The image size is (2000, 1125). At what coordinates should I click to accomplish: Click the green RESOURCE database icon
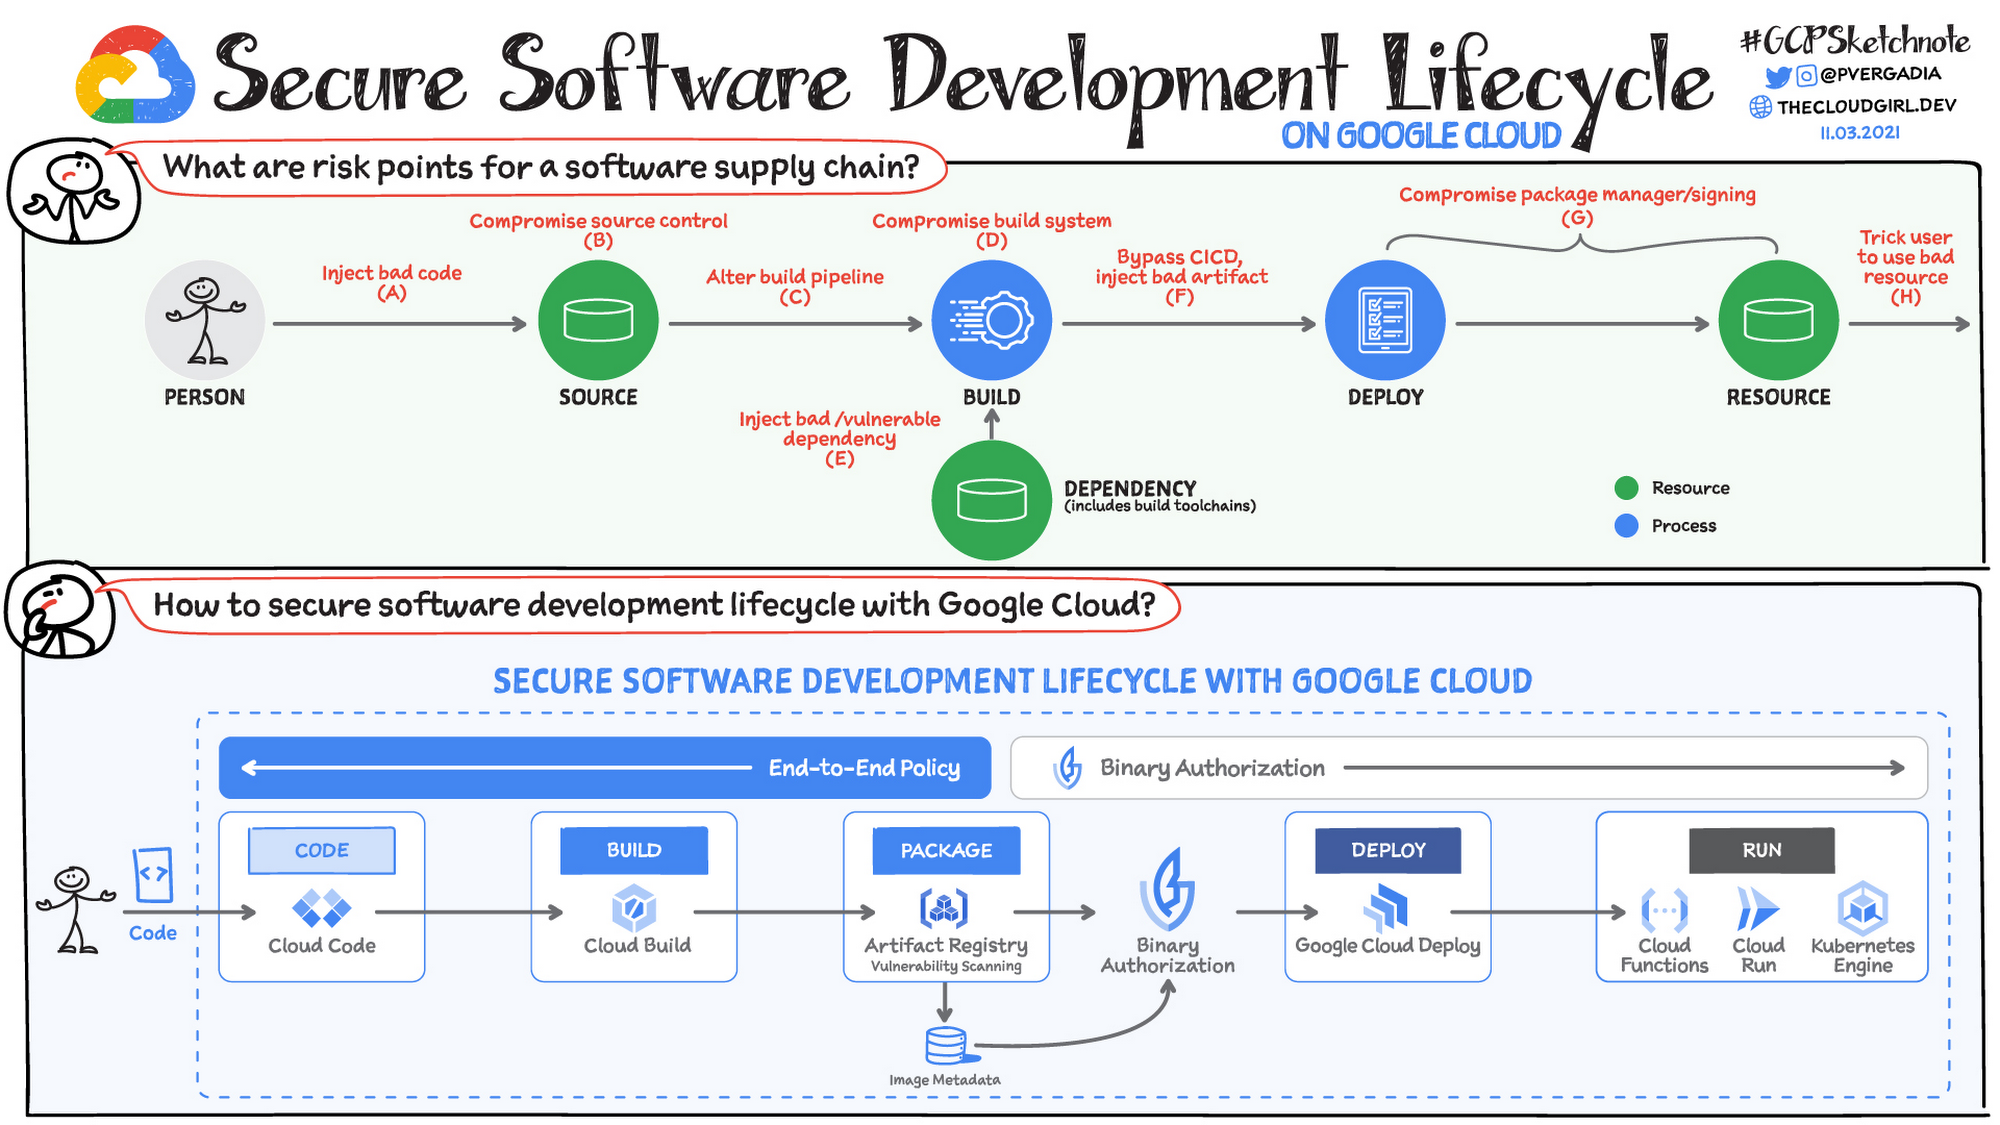pyautogui.click(x=1778, y=320)
